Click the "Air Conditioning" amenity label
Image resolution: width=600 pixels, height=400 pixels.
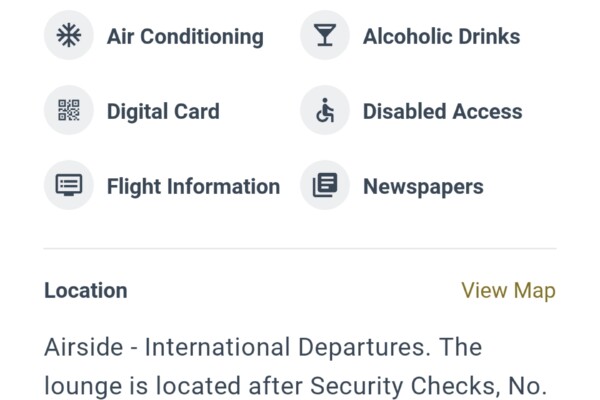point(185,37)
